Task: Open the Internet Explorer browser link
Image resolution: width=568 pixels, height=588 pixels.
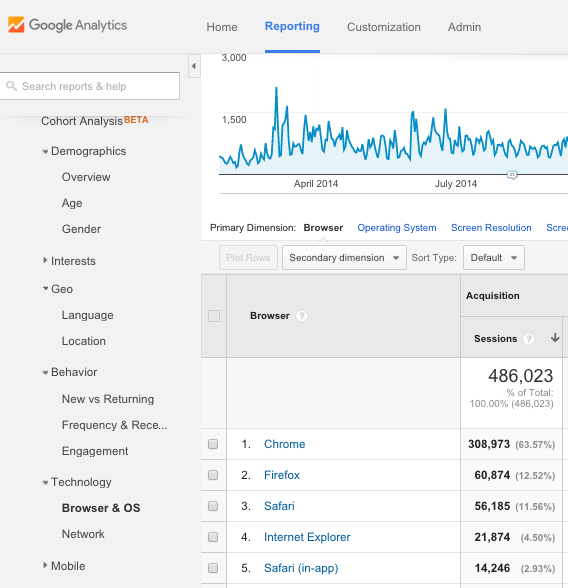Action: [x=307, y=537]
